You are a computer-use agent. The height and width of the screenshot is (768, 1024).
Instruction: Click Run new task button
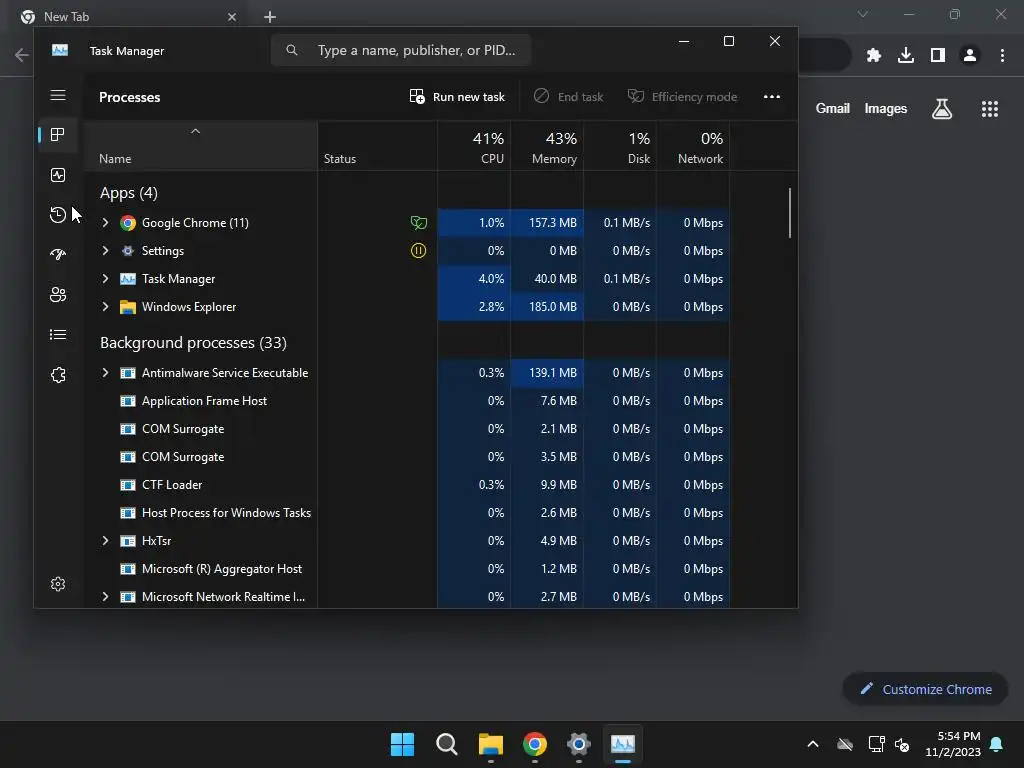point(457,97)
